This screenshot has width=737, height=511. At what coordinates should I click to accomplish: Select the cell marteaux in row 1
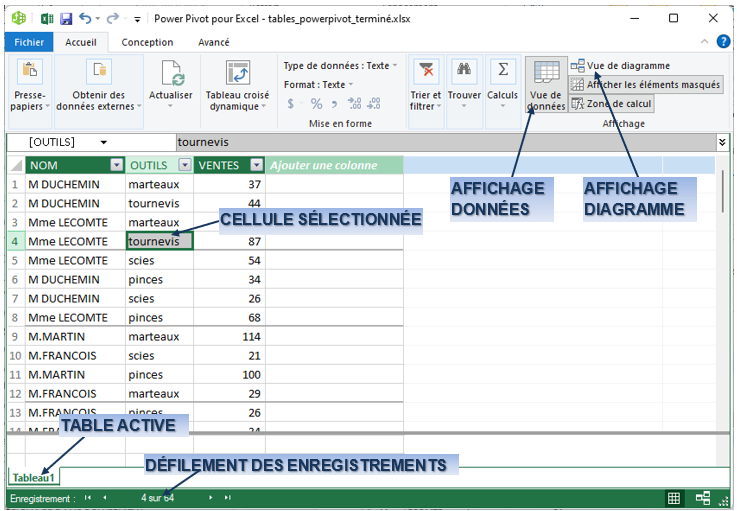click(159, 184)
